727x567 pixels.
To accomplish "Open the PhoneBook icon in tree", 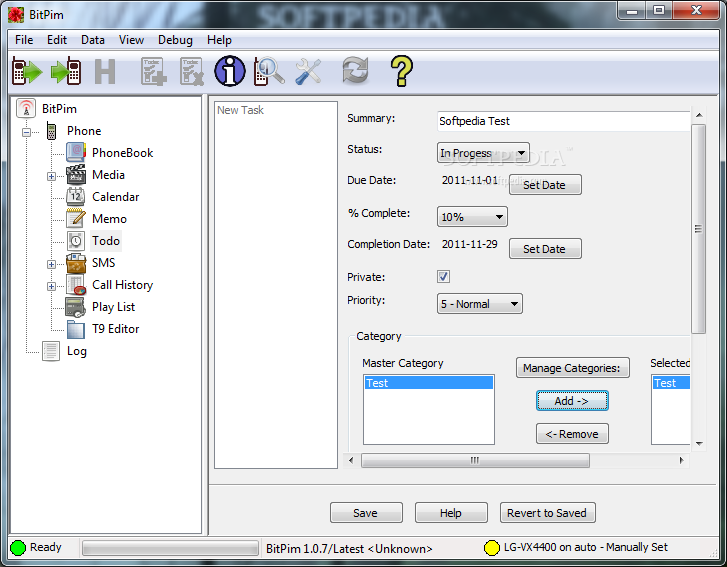I will coord(76,153).
